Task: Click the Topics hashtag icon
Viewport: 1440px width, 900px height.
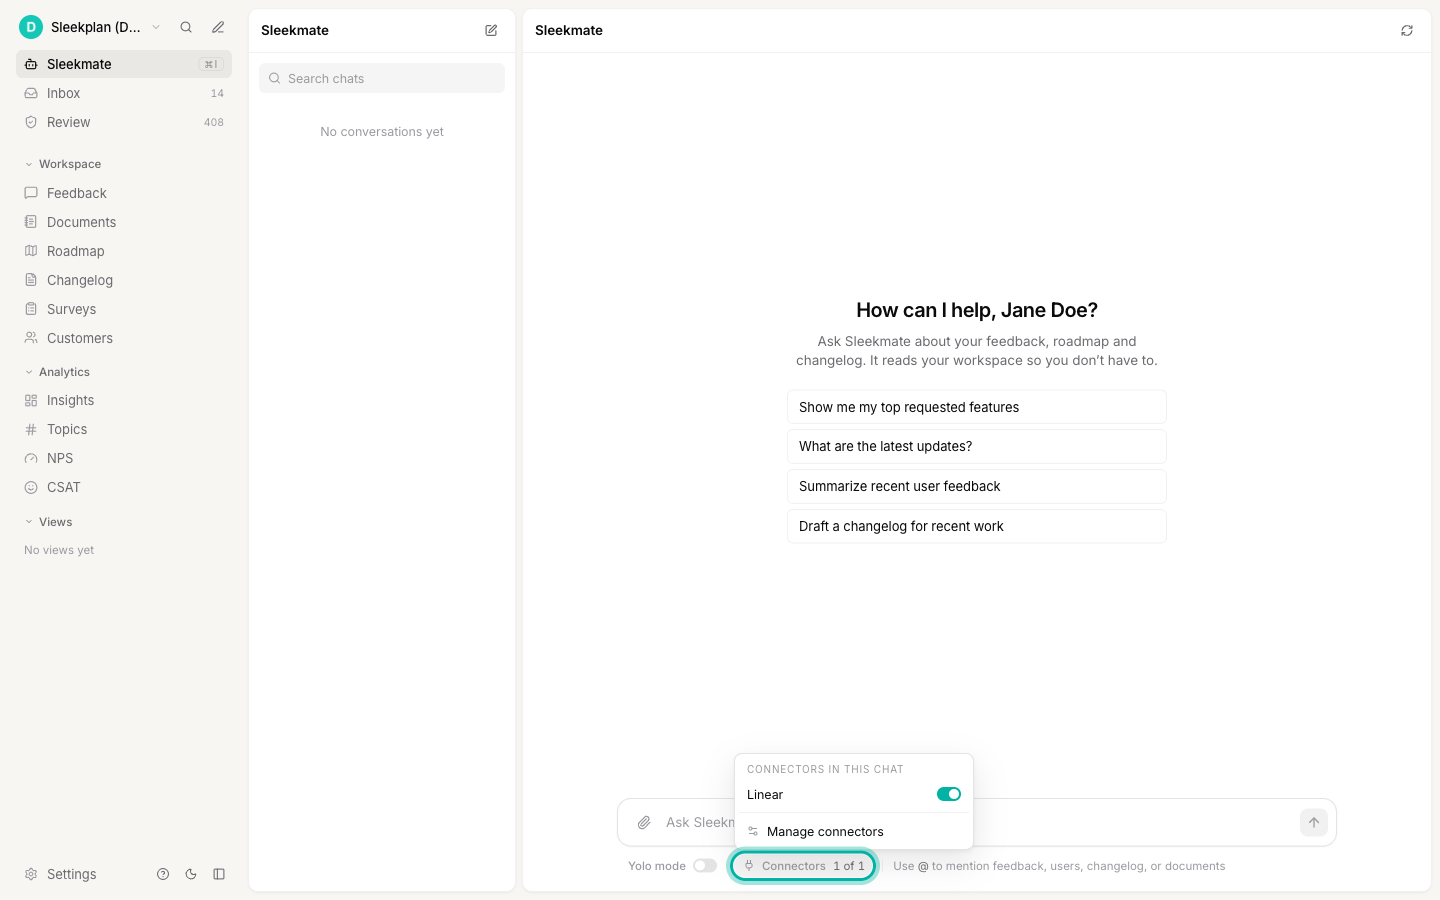Action: [x=31, y=429]
